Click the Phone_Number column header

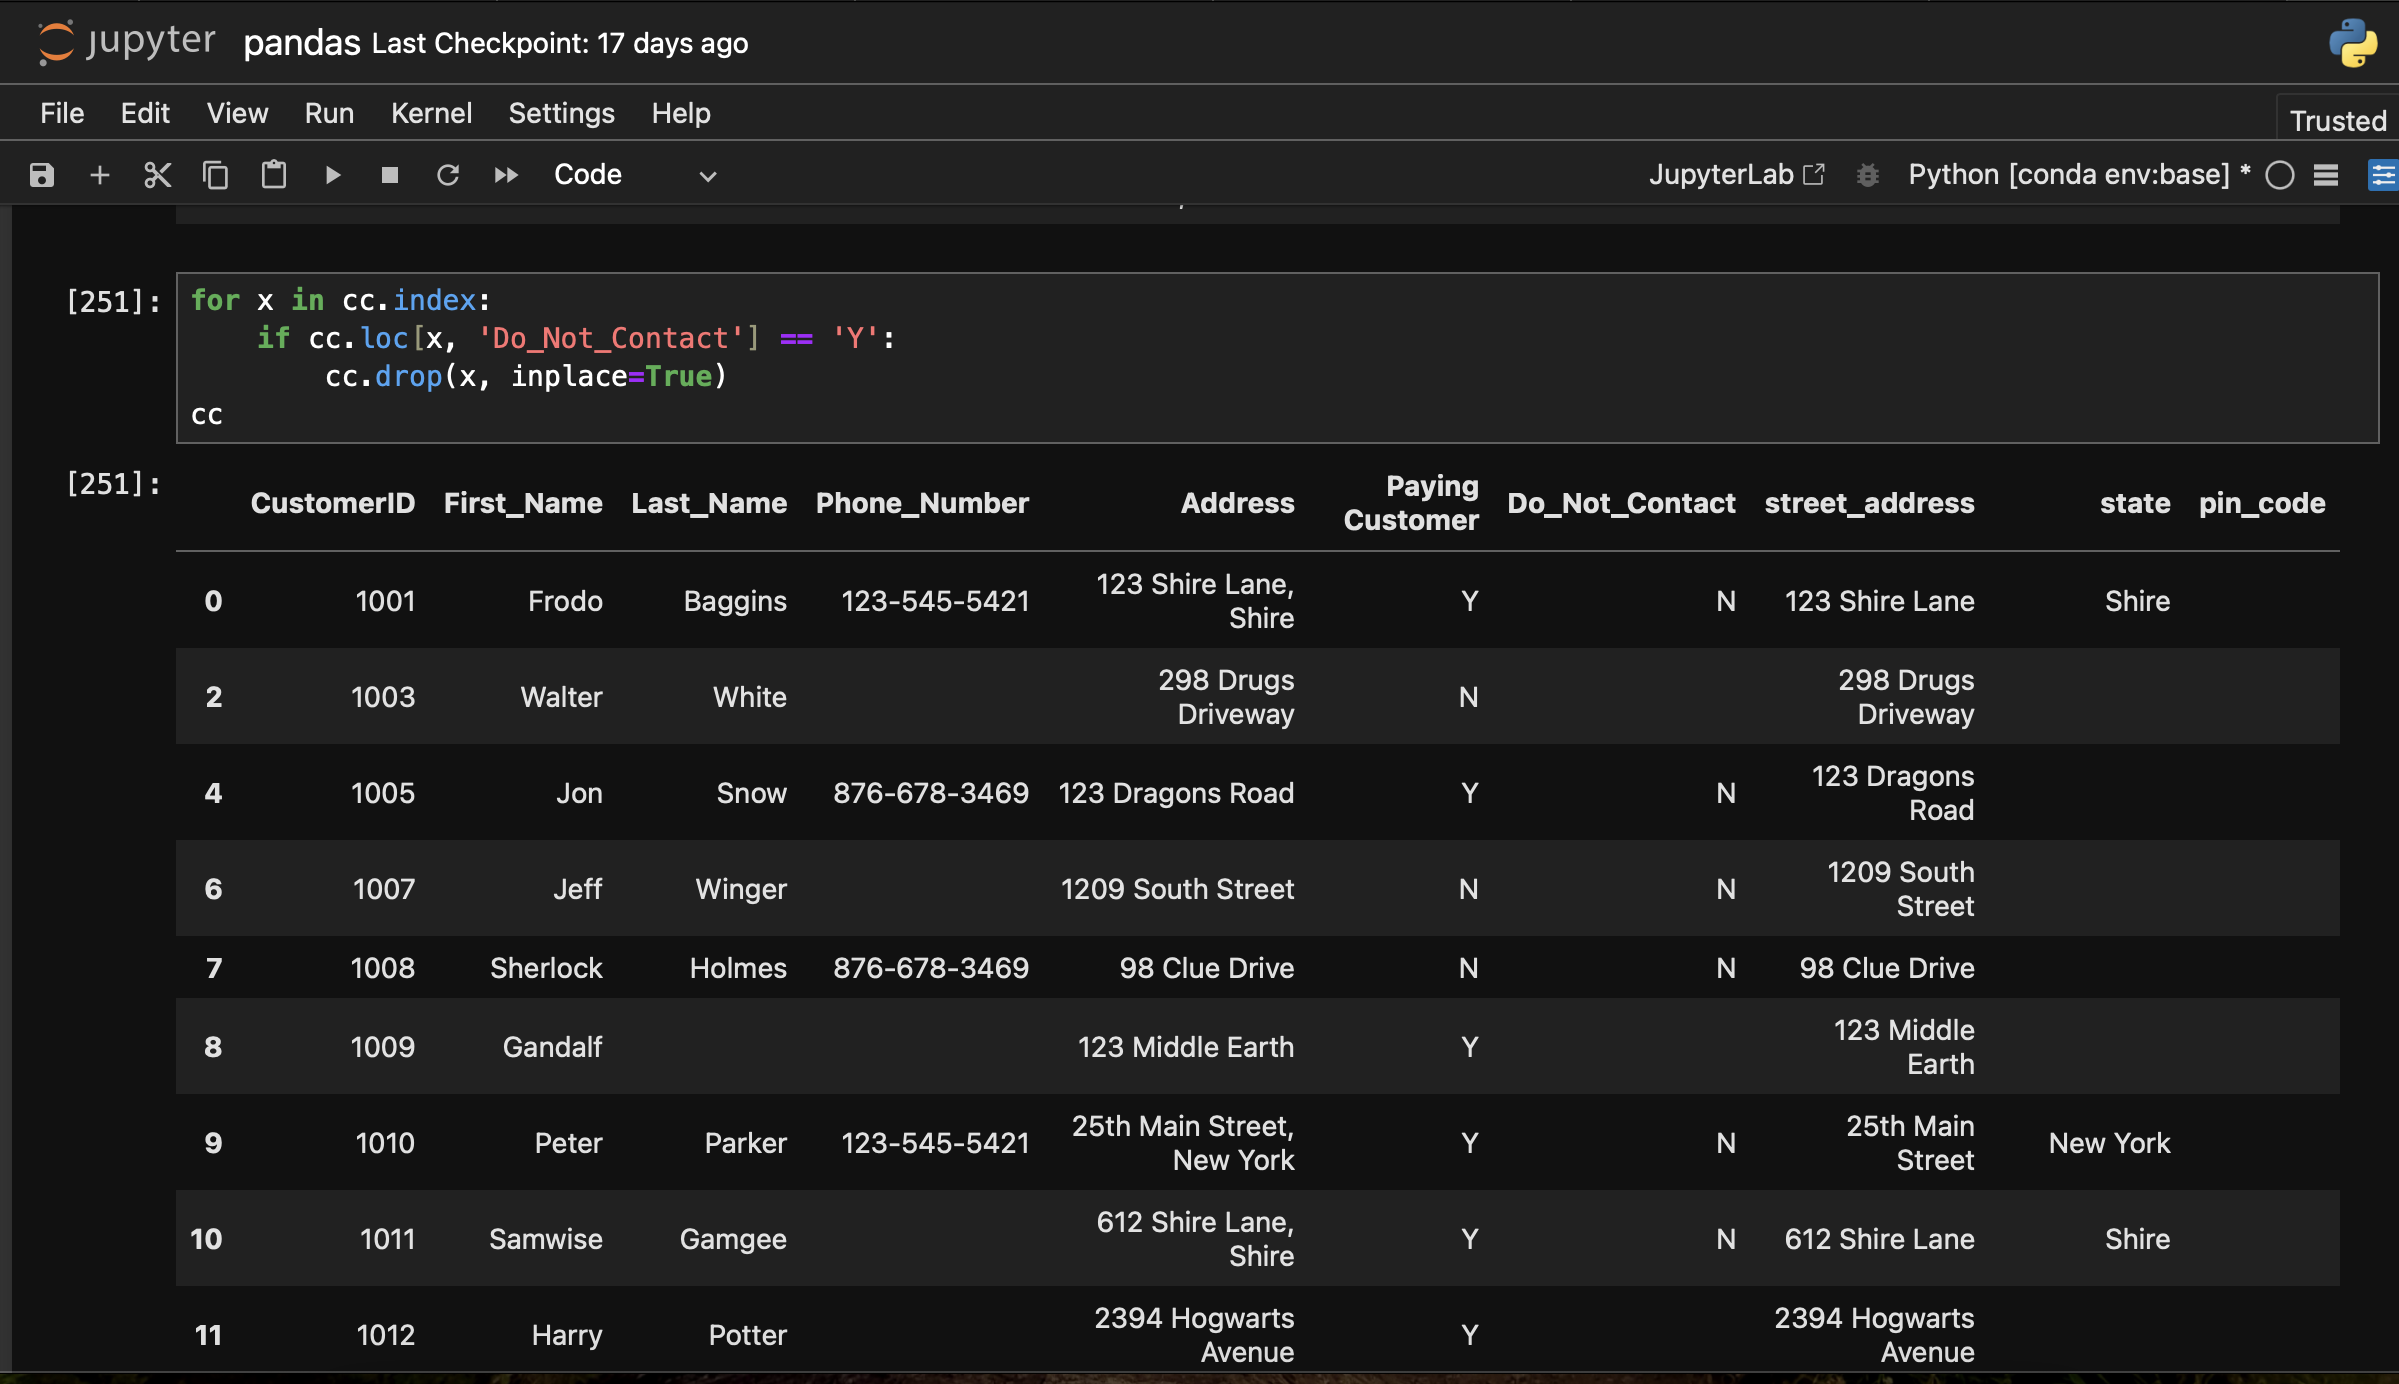pos(922,503)
